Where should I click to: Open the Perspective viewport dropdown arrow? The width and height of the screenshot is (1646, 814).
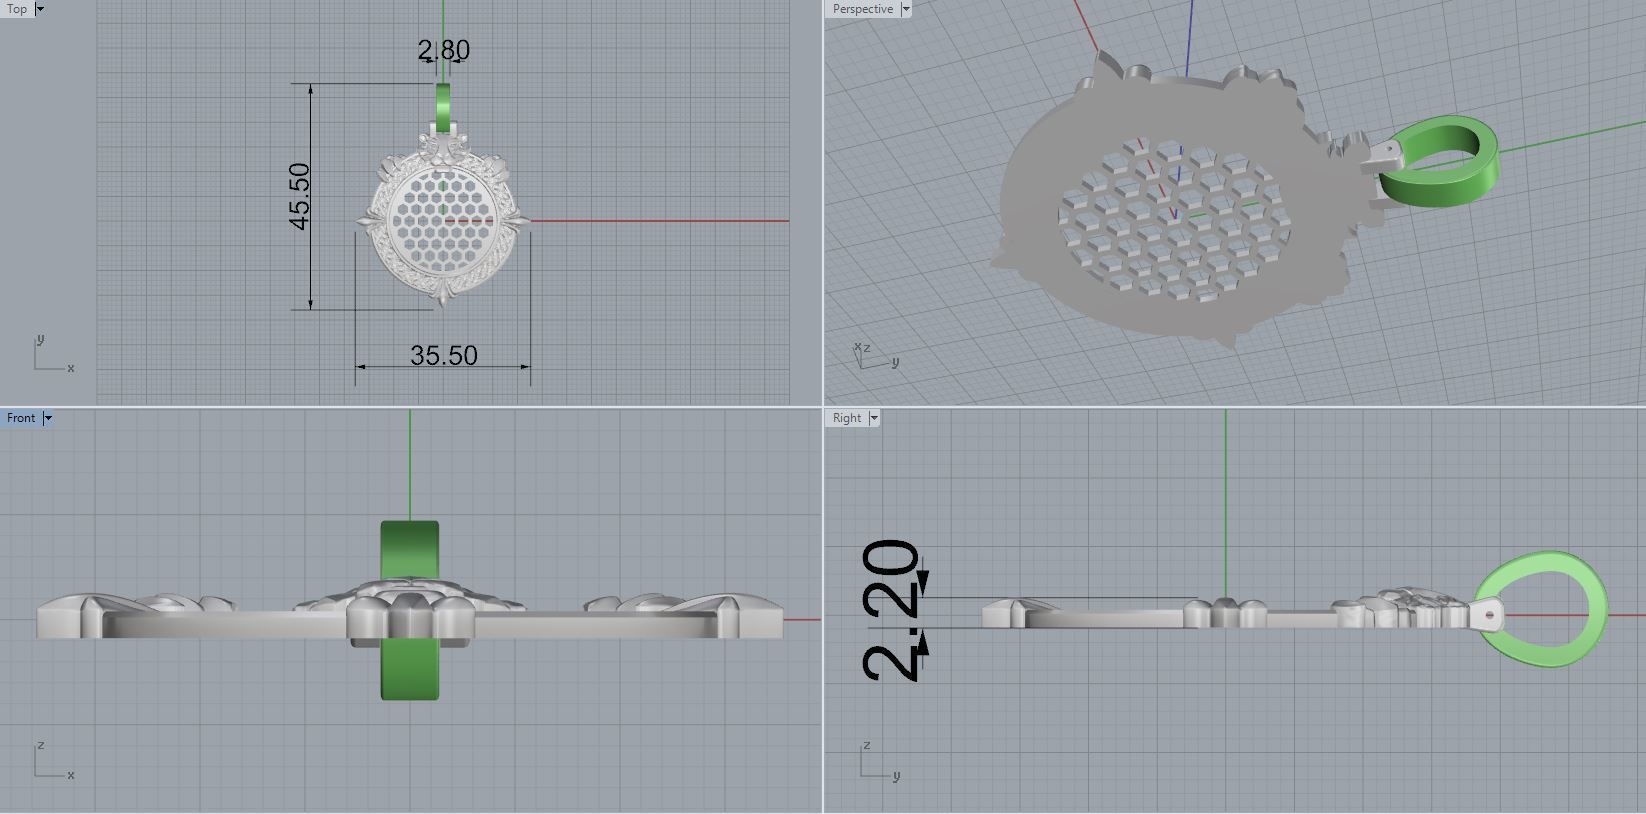click(906, 9)
